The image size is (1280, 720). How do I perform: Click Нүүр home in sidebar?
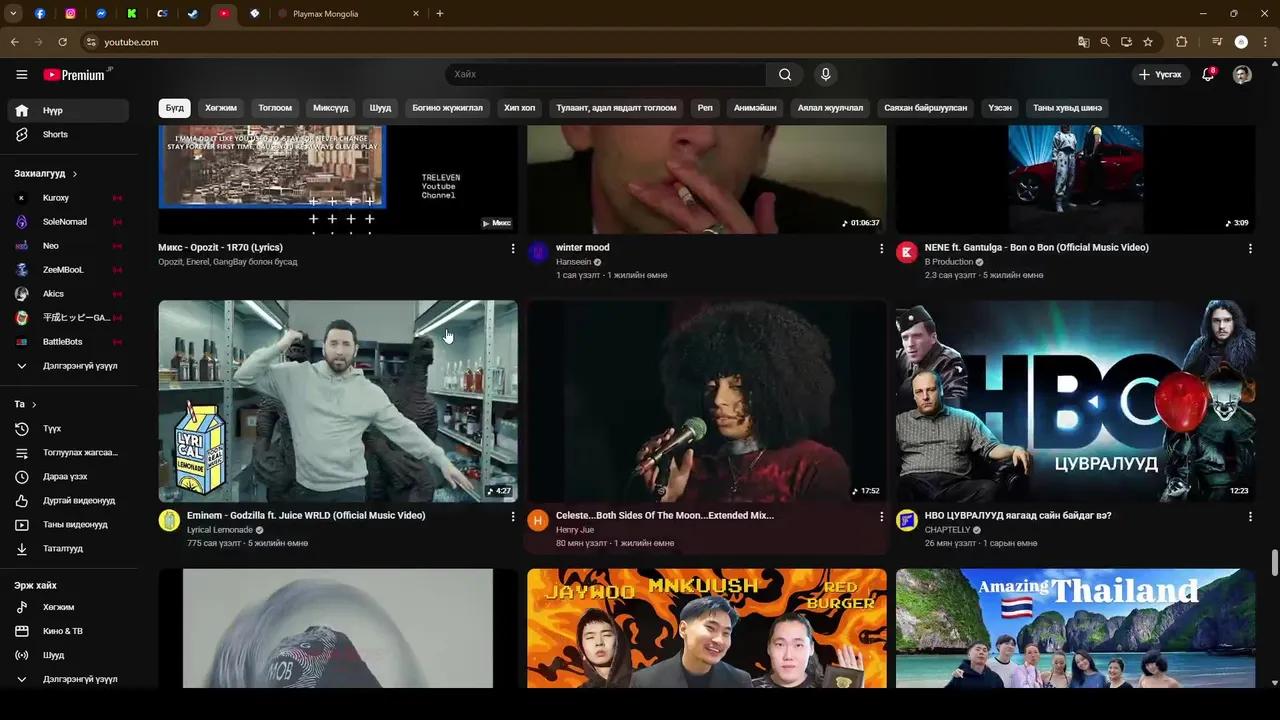(x=68, y=111)
